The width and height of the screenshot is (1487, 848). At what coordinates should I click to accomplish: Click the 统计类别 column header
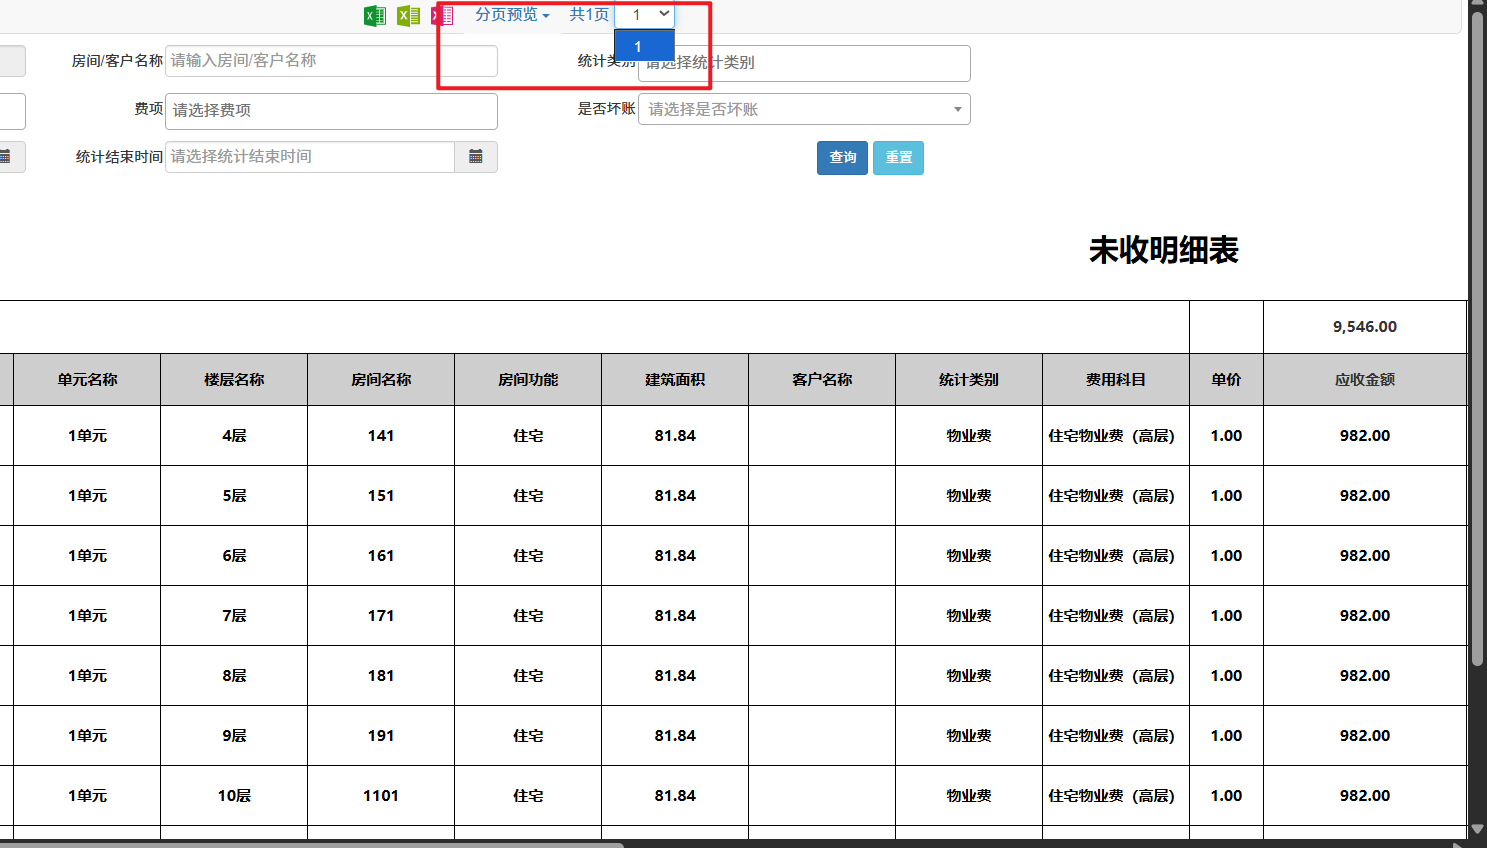[x=969, y=380]
